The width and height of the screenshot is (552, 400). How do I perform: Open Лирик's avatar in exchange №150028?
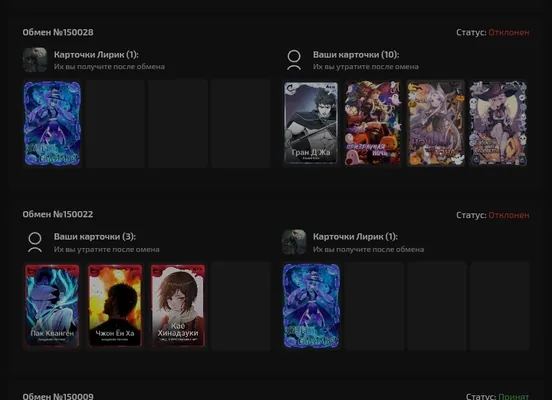35,60
